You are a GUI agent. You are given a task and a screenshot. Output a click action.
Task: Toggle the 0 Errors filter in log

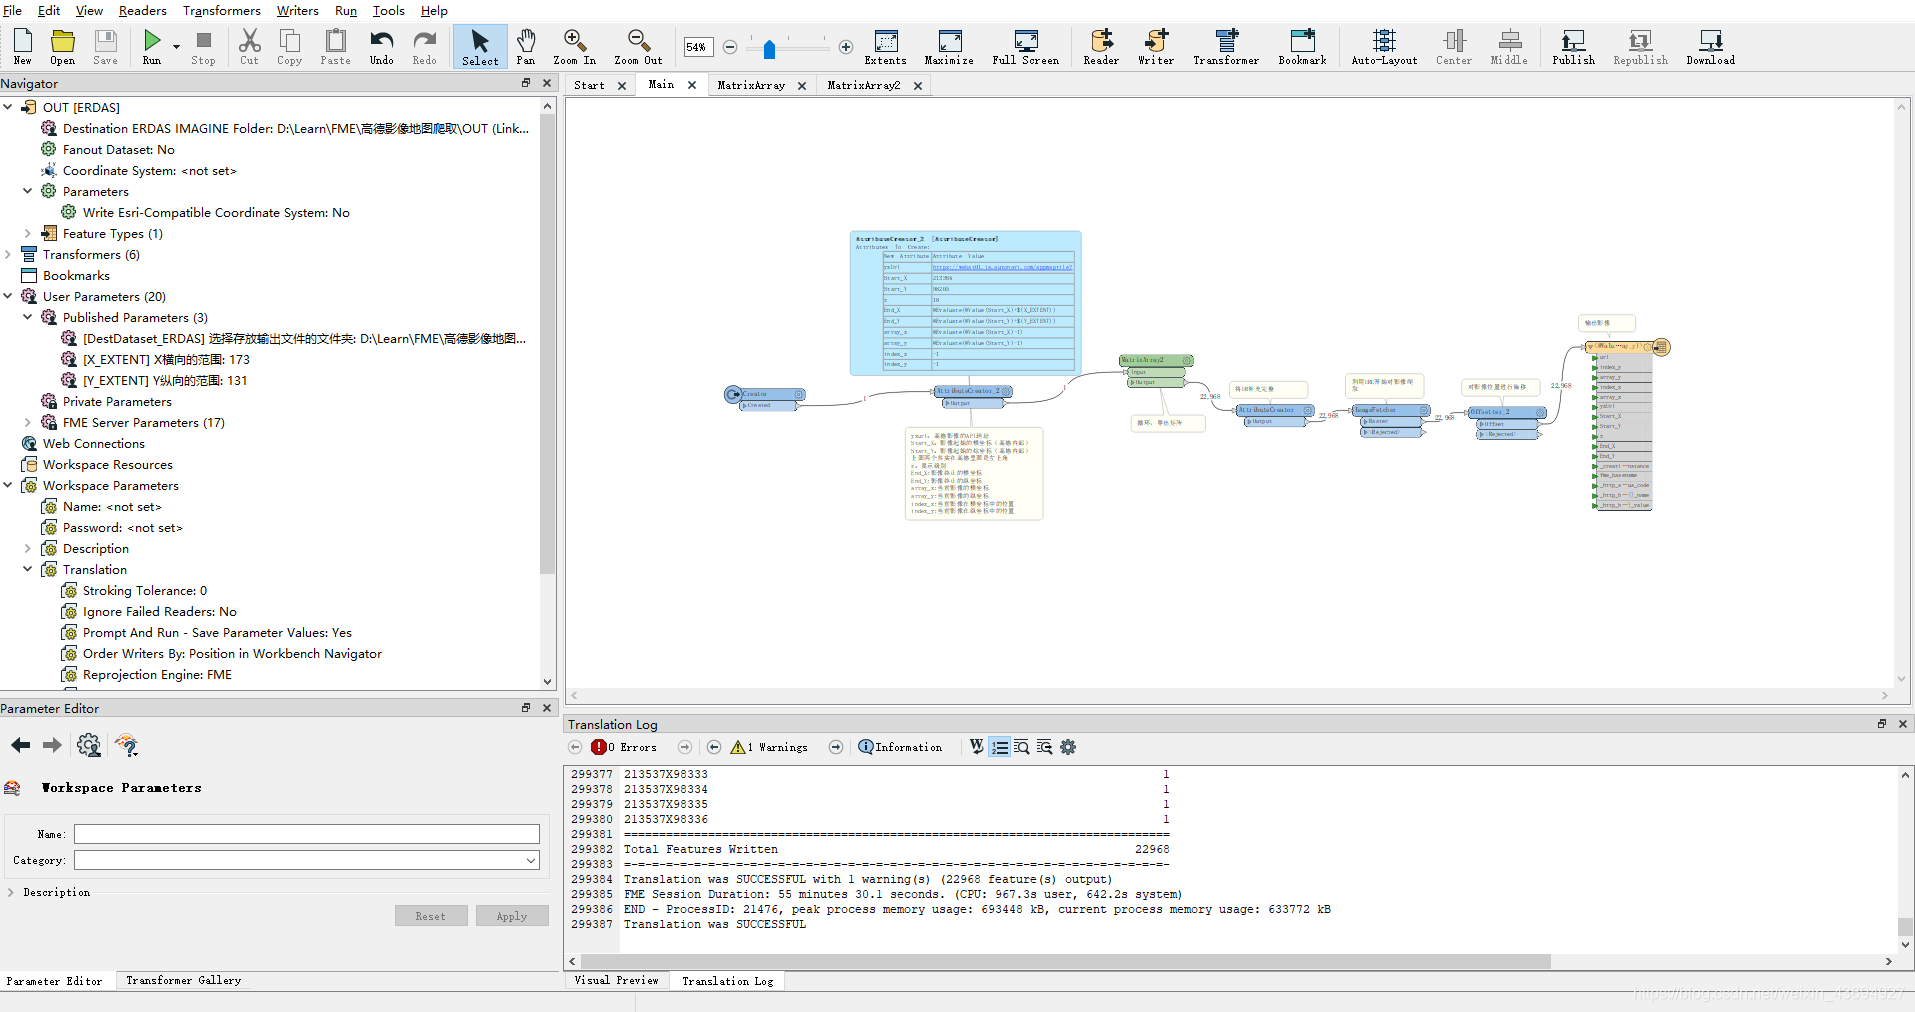624,747
